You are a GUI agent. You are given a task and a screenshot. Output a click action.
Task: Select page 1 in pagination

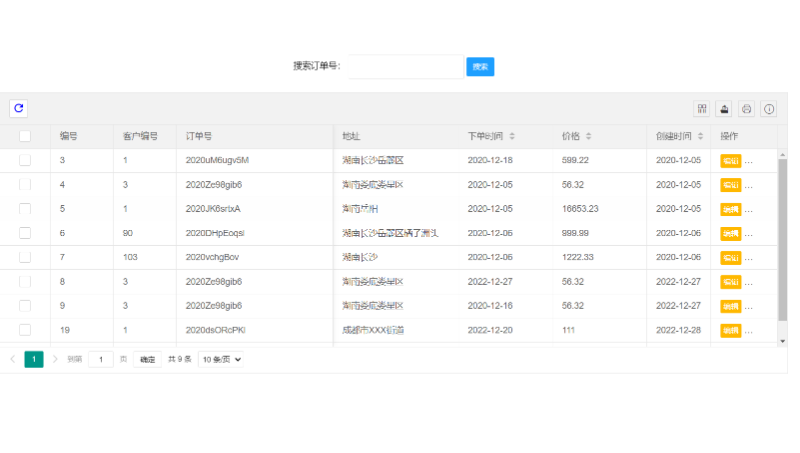34,359
